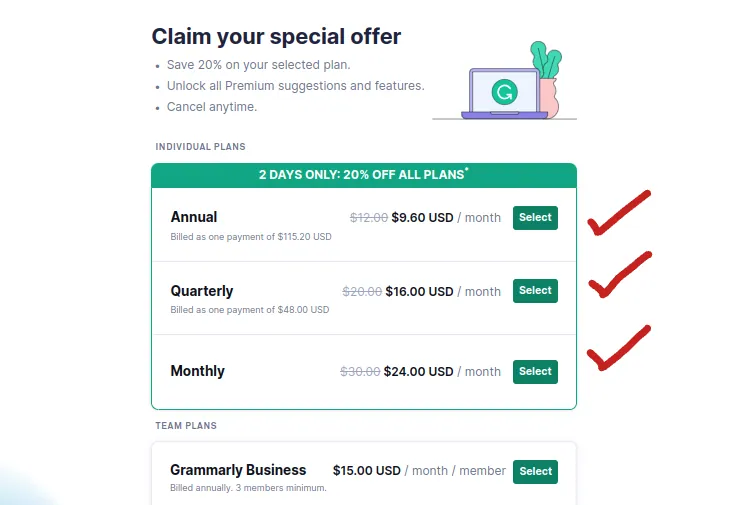733x505 pixels.
Task: Click the $24.00 USD monthly price
Action: point(418,371)
